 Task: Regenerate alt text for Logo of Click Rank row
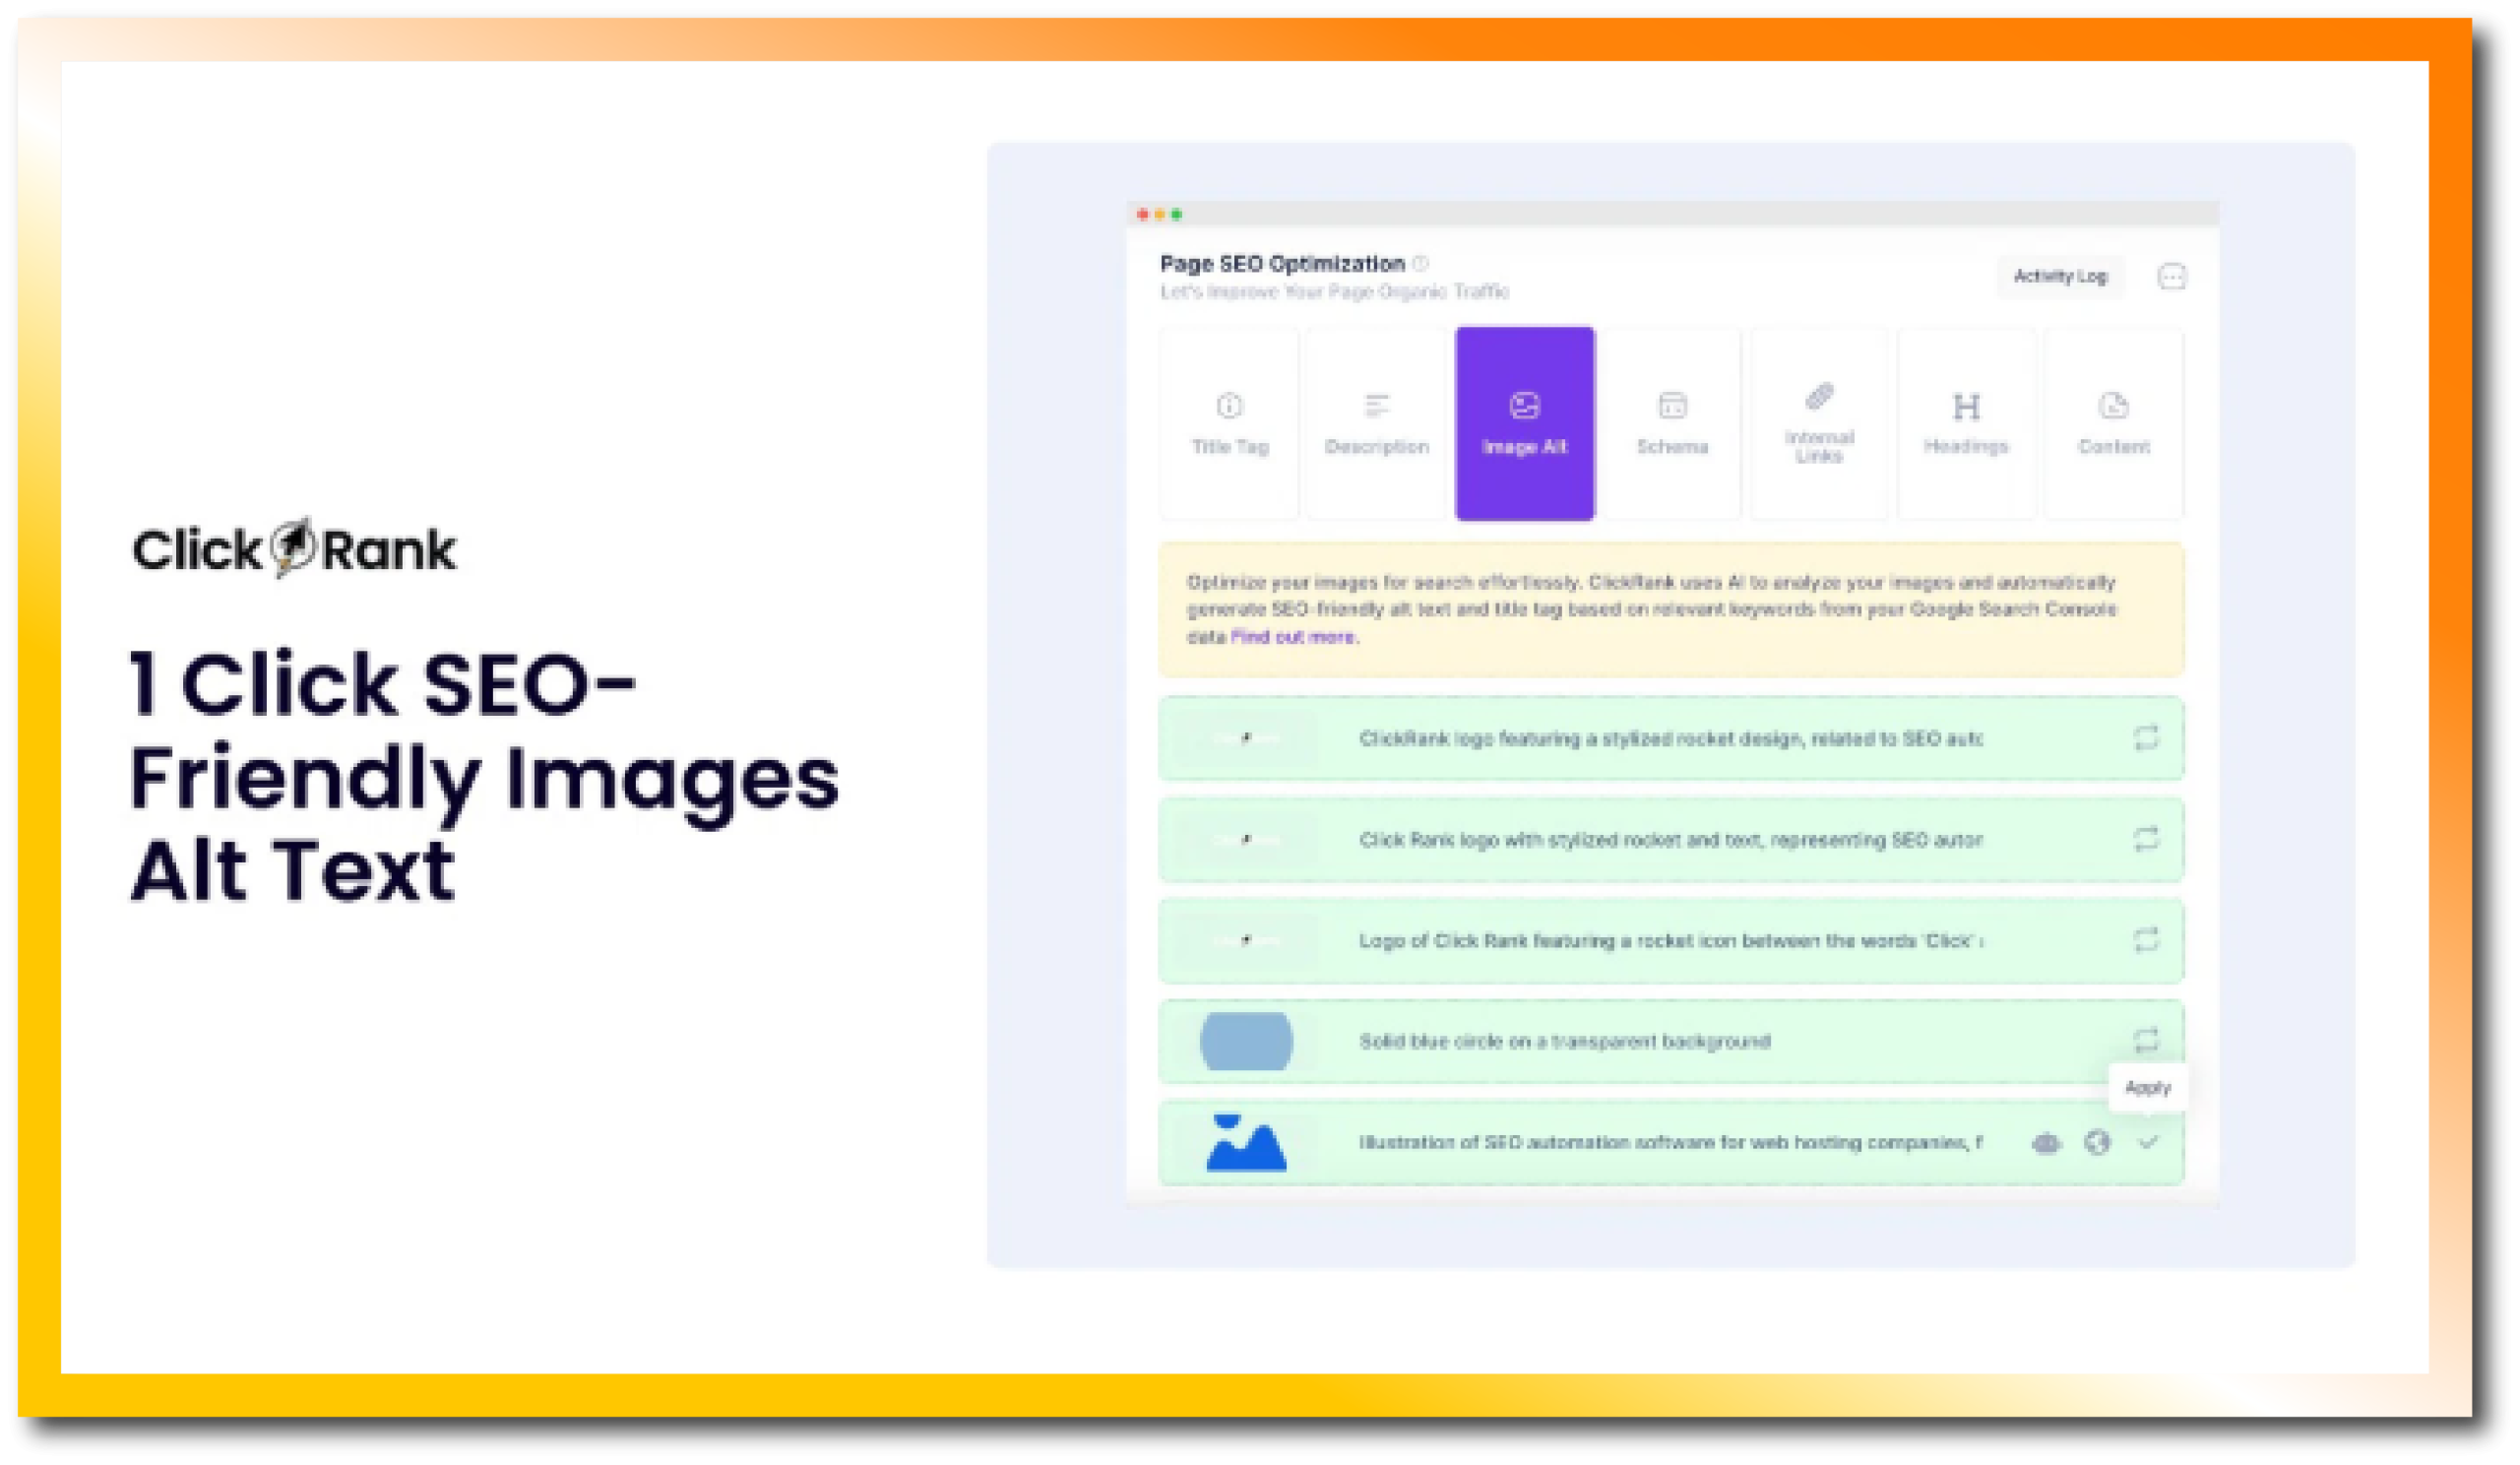pyautogui.click(x=2146, y=940)
